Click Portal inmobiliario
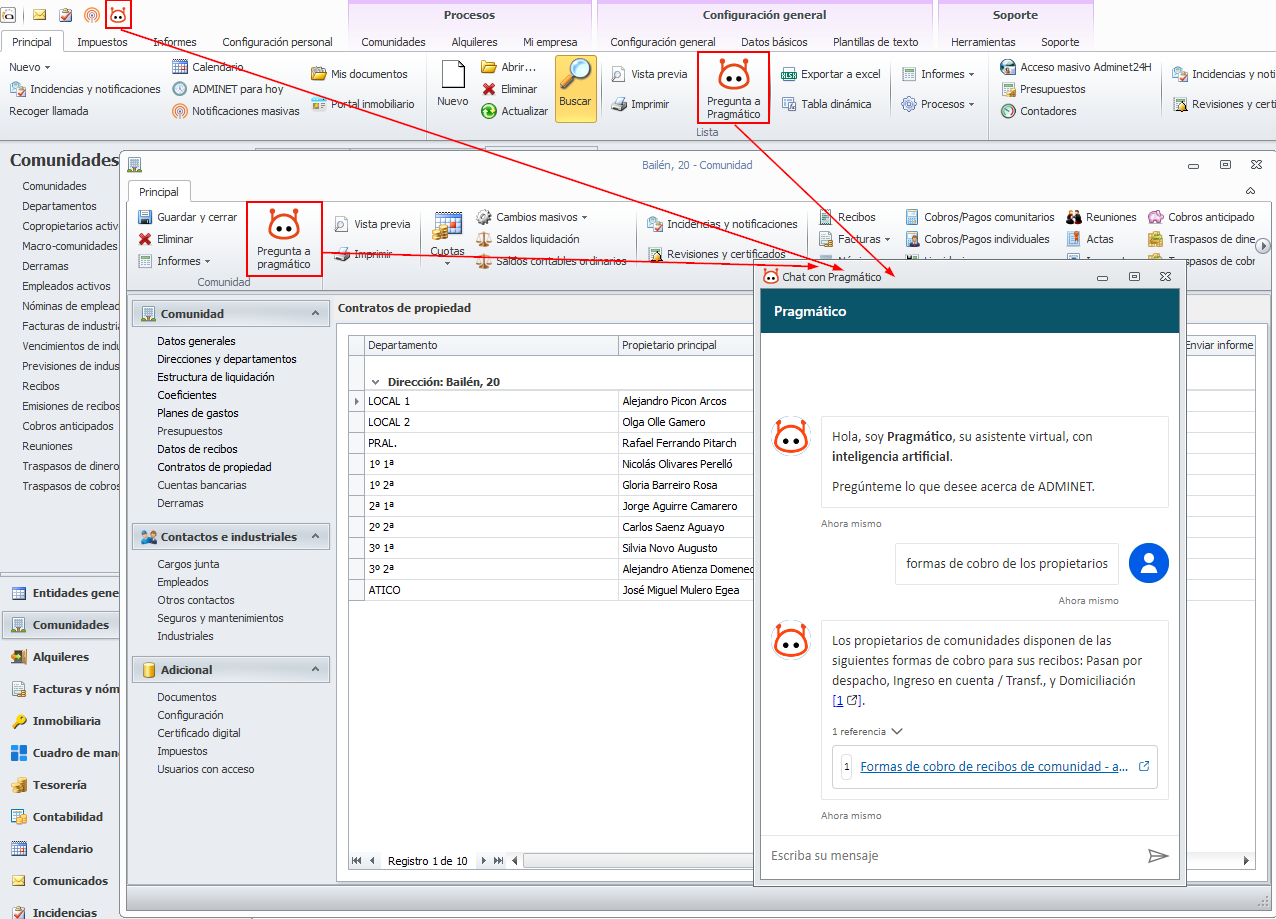 (x=362, y=104)
